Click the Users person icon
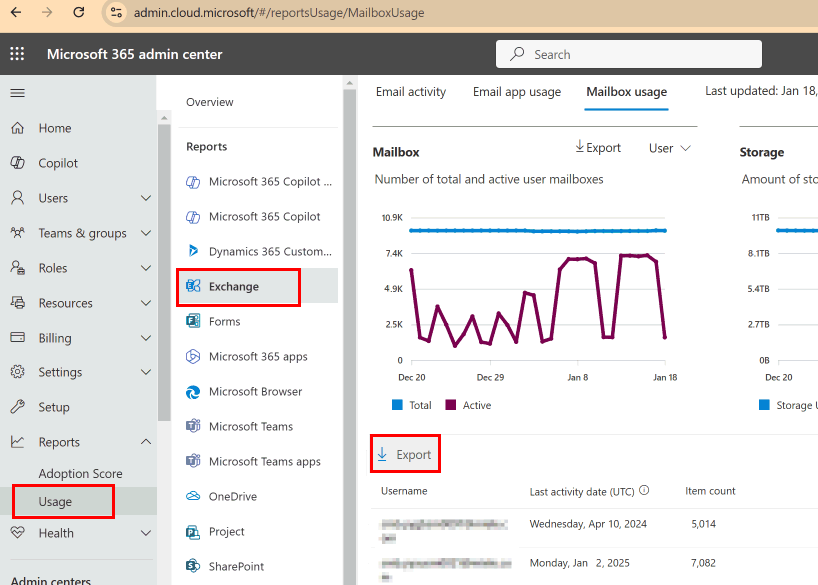This screenshot has width=818, height=585. pyautogui.click(x=18, y=198)
